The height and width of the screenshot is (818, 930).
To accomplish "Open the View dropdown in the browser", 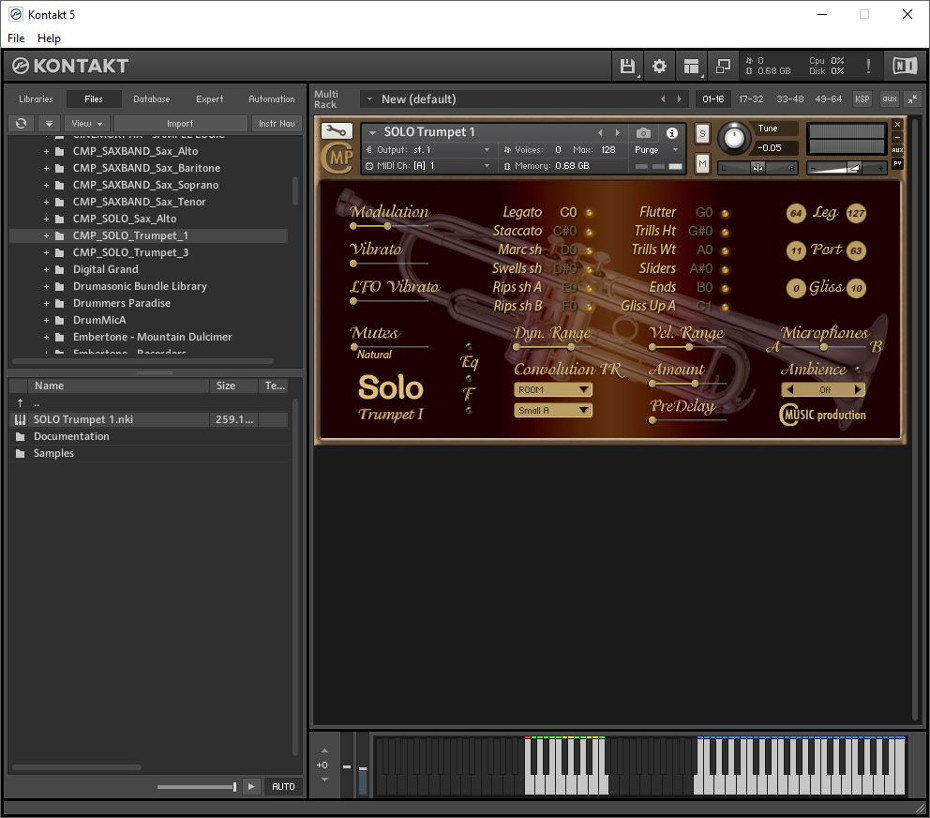I will pos(87,123).
